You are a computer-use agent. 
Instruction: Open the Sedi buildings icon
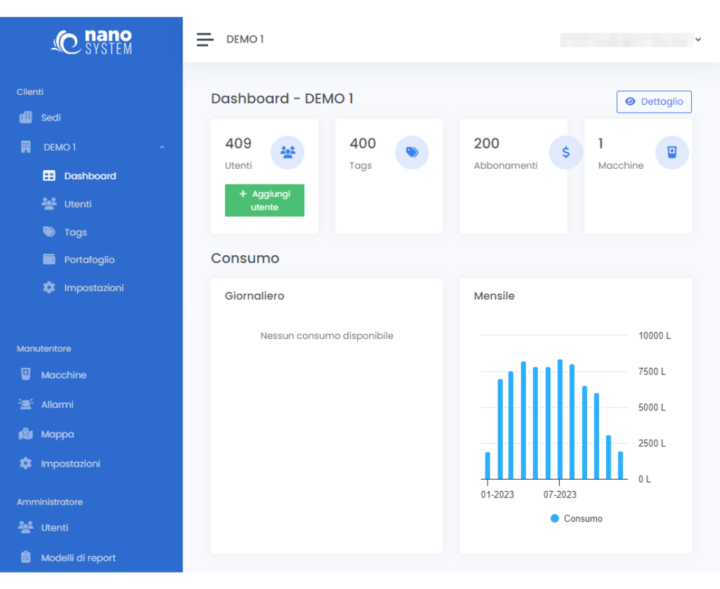coord(26,117)
